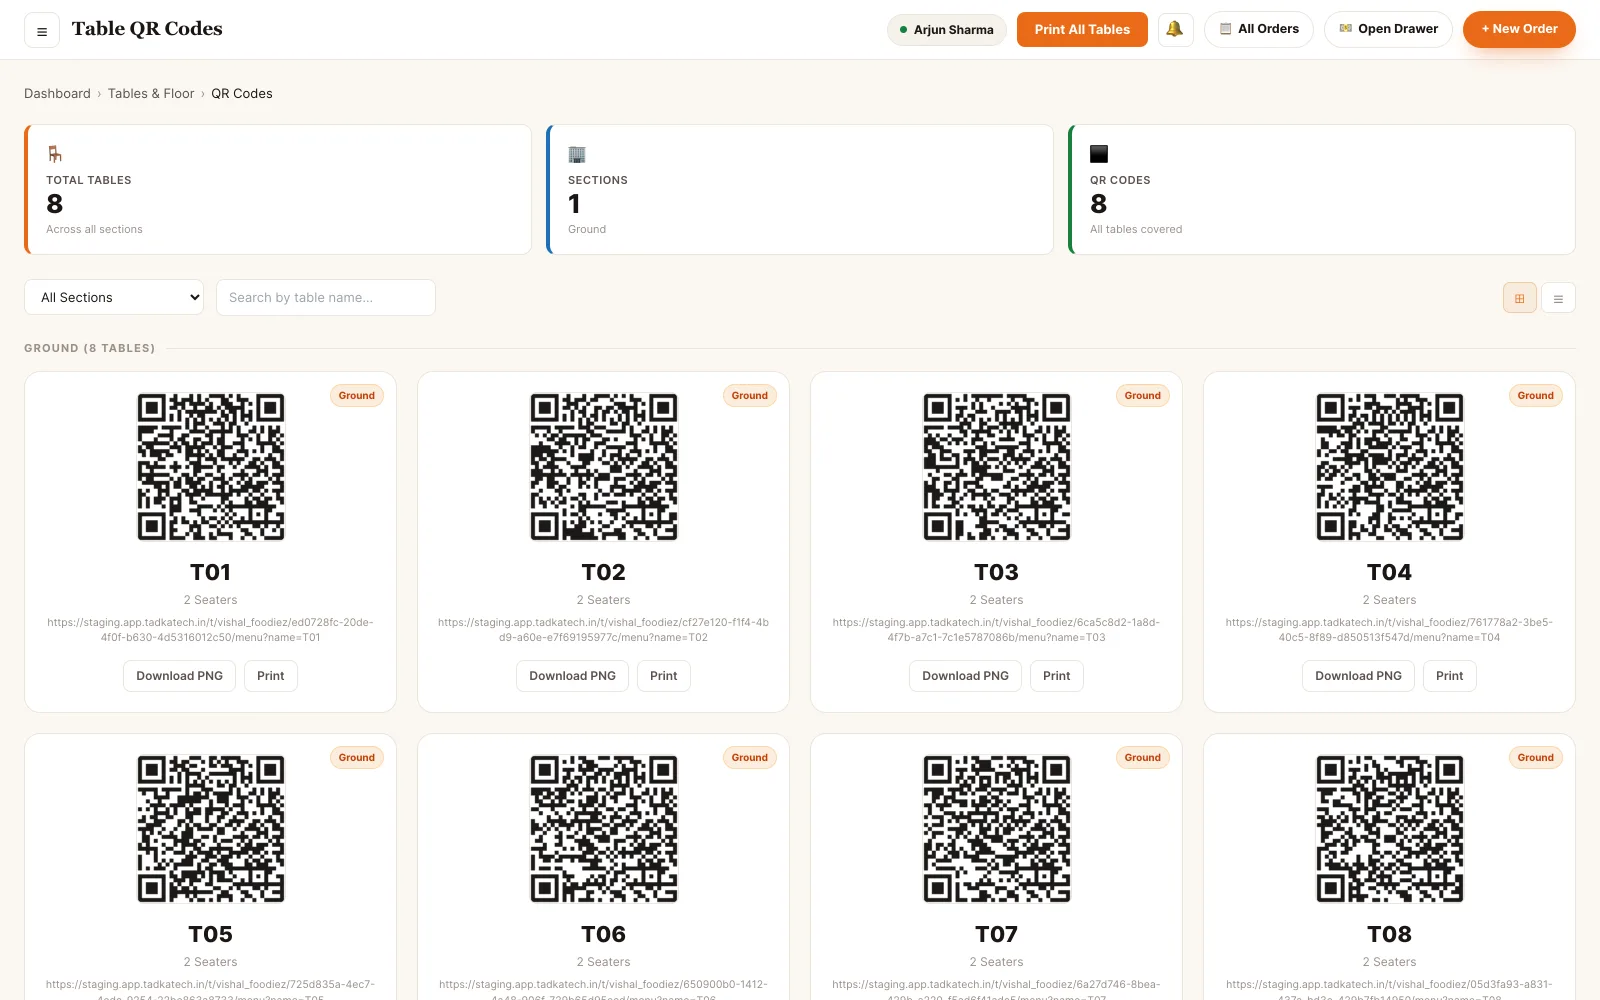
Task: Create a New Order
Action: click(1519, 29)
